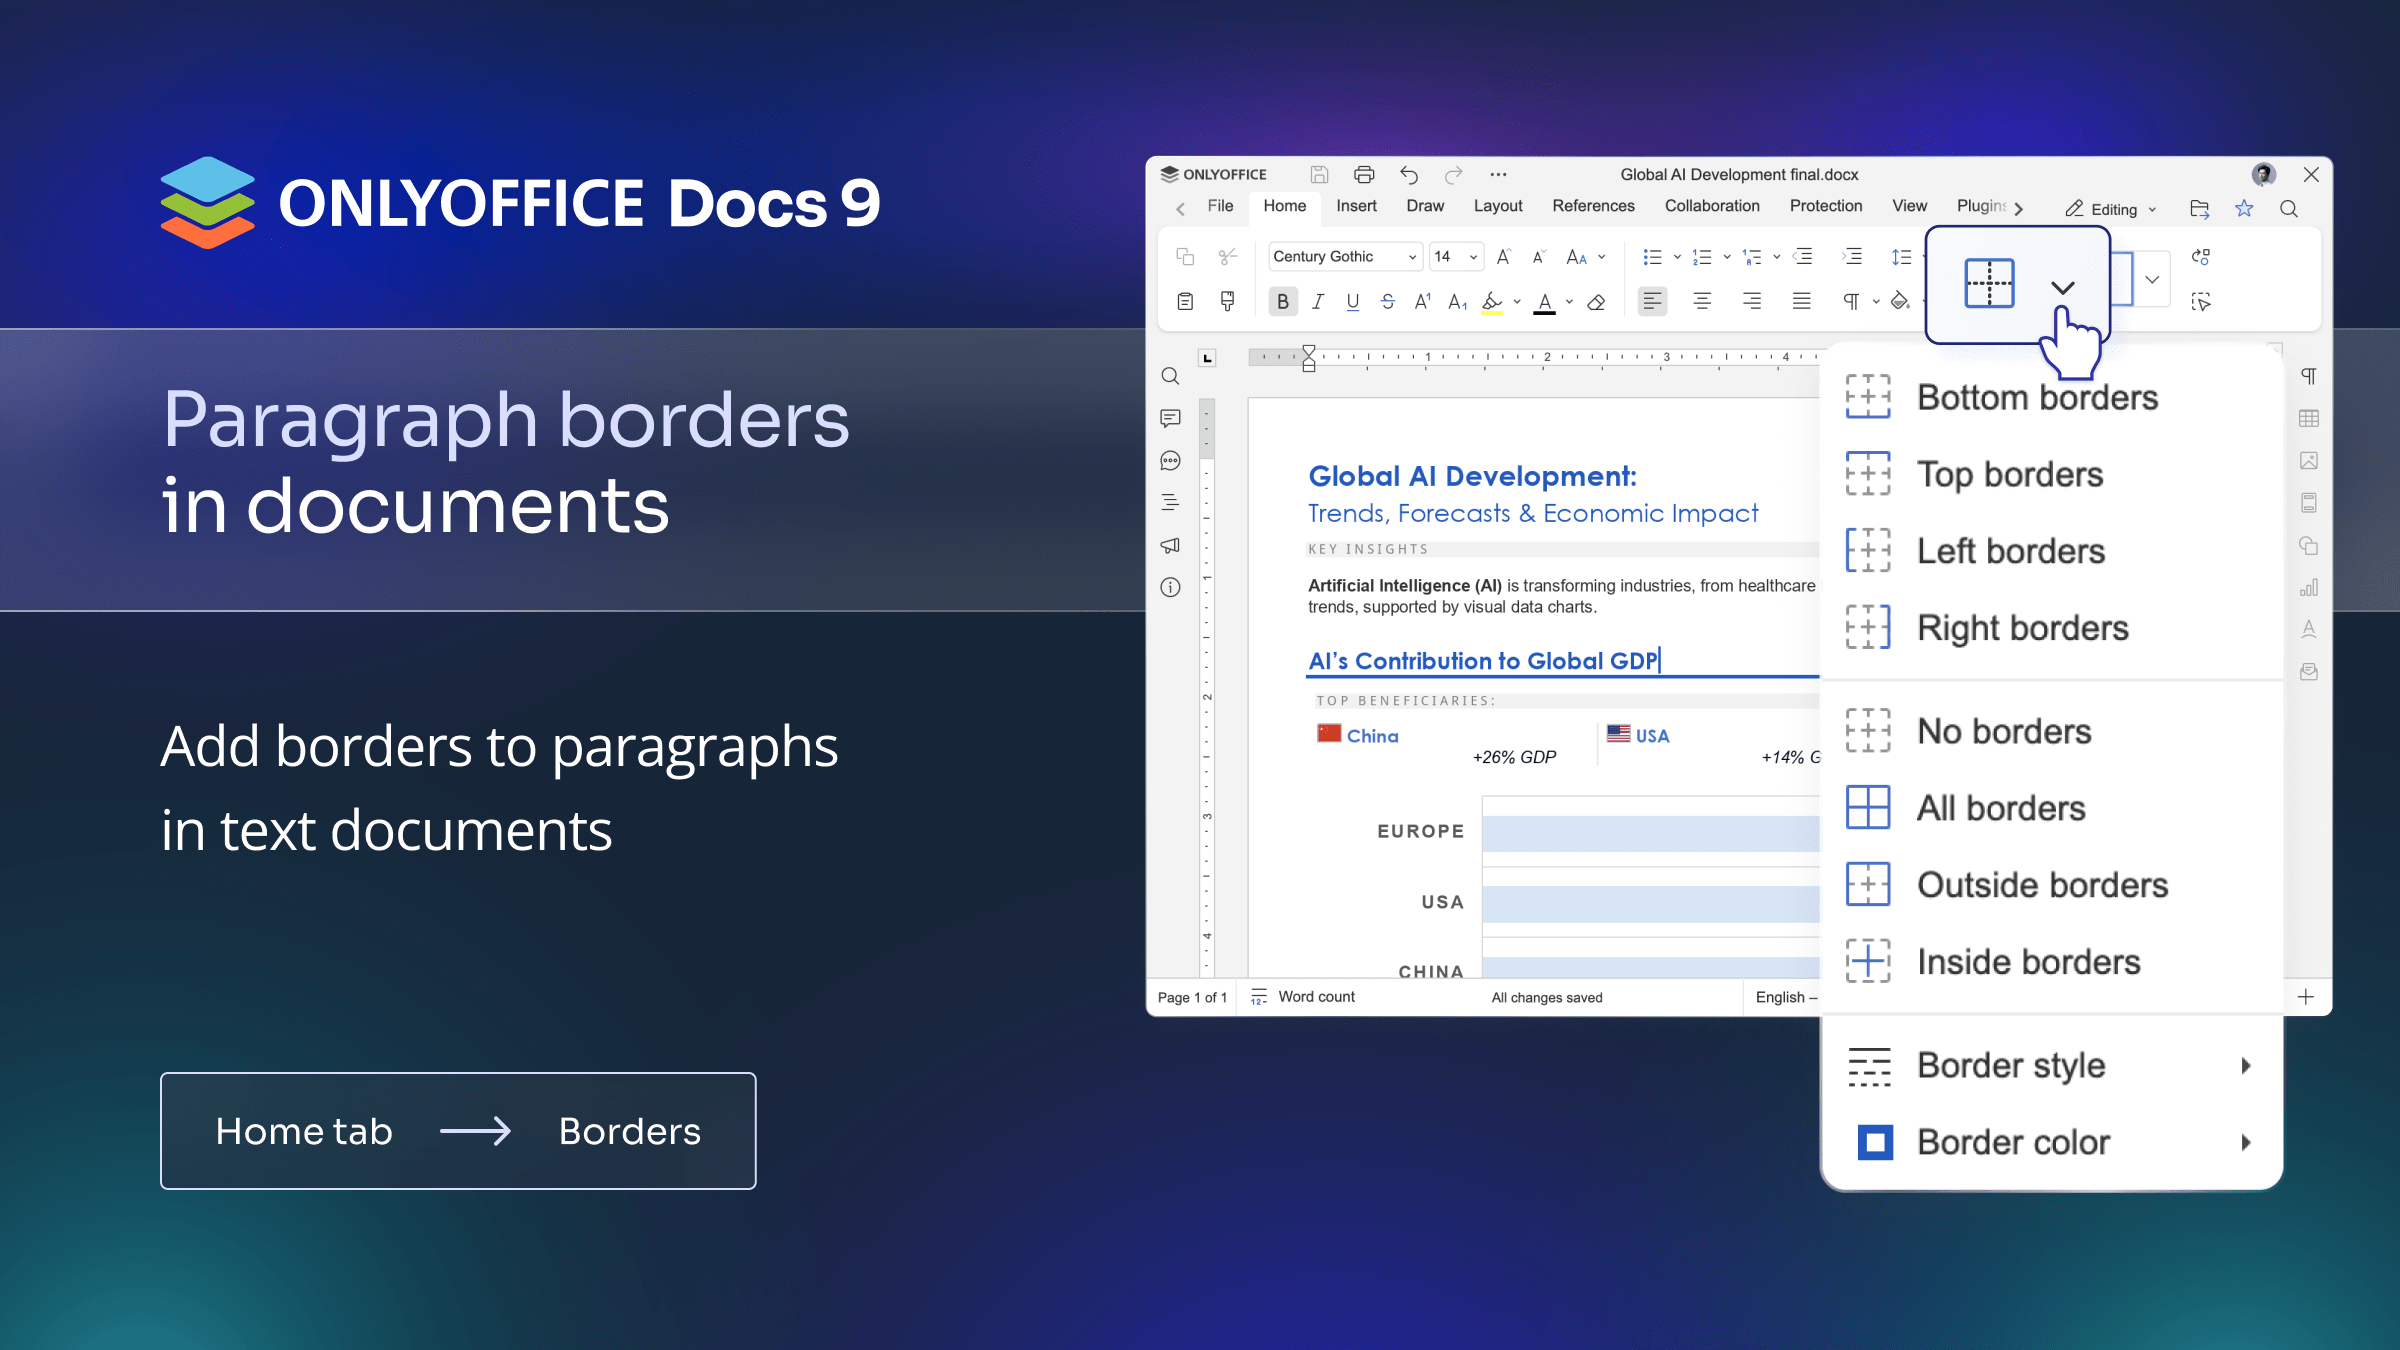Expand the font size 14 dropdown
This screenshot has width=2400, height=1350.
coord(1473,257)
